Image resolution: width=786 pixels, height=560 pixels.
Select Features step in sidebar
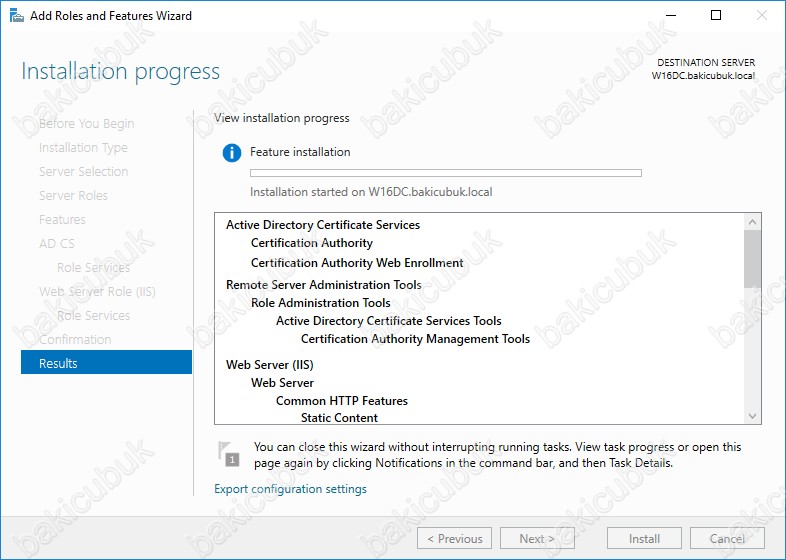point(62,220)
